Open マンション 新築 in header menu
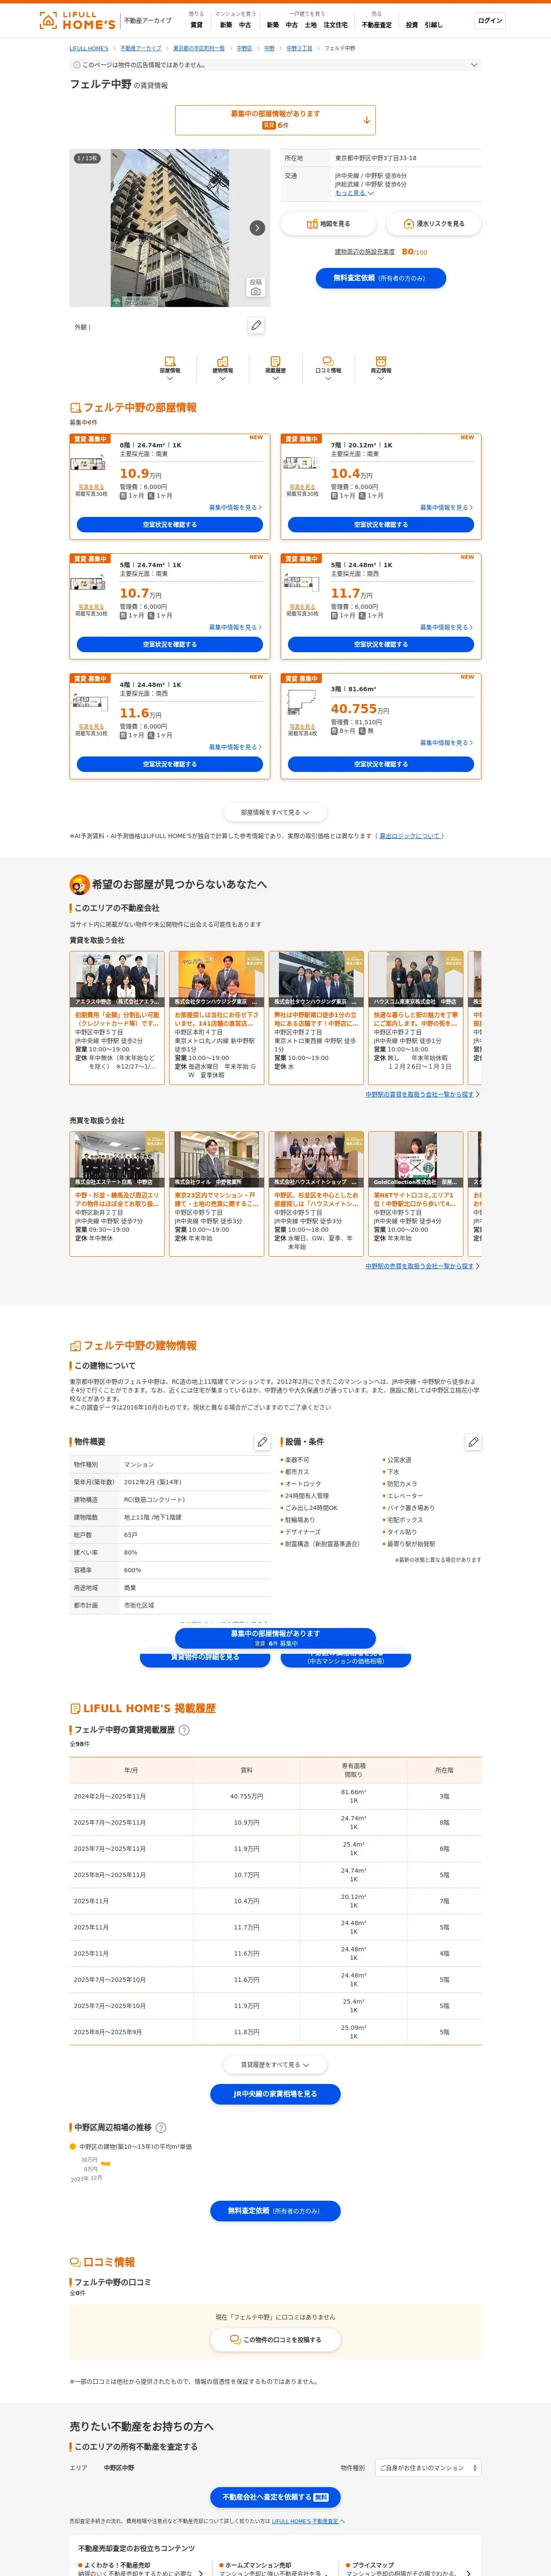Image resolution: width=551 pixels, height=2576 pixels. point(226,25)
